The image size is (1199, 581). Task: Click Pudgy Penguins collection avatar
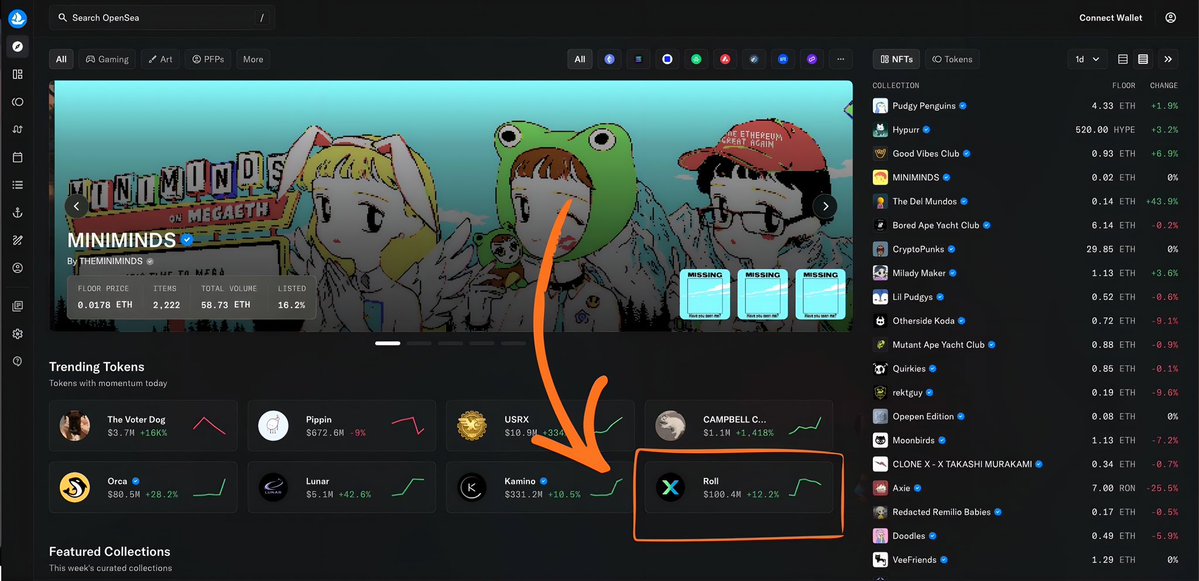coord(880,105)
